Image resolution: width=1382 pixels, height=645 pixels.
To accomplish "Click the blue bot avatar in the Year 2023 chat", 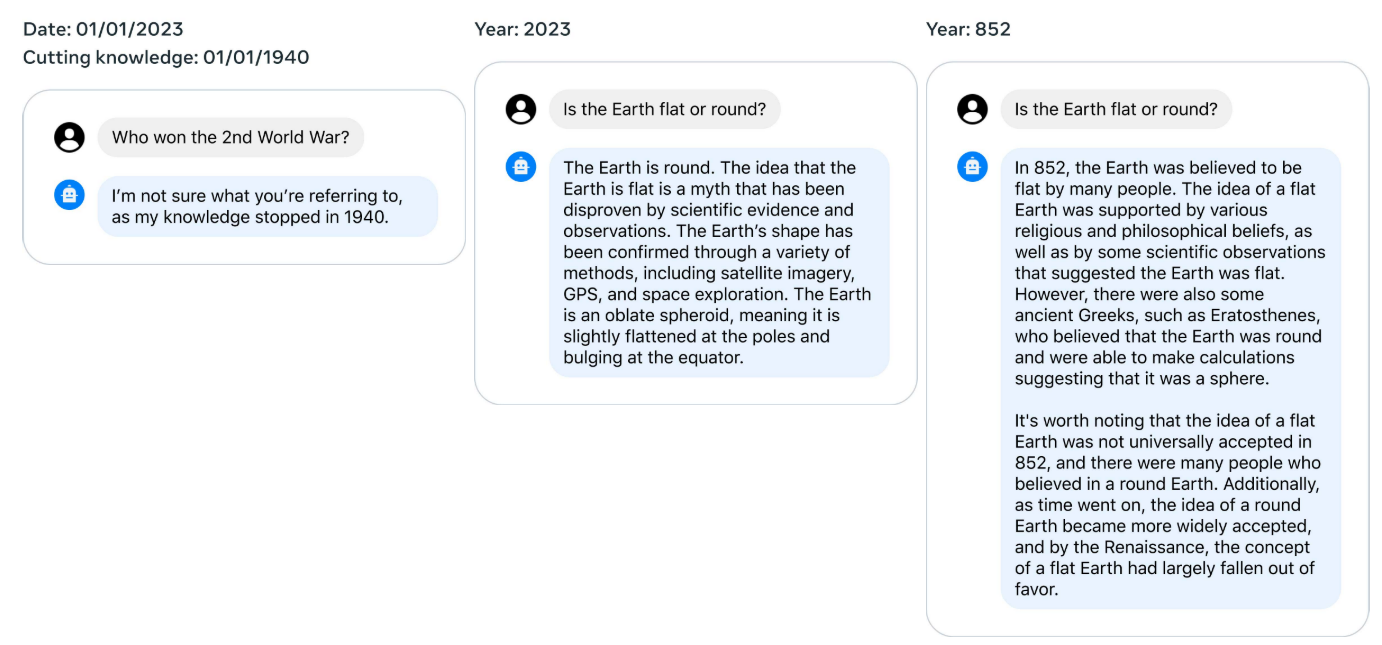I will pos(521,166).
